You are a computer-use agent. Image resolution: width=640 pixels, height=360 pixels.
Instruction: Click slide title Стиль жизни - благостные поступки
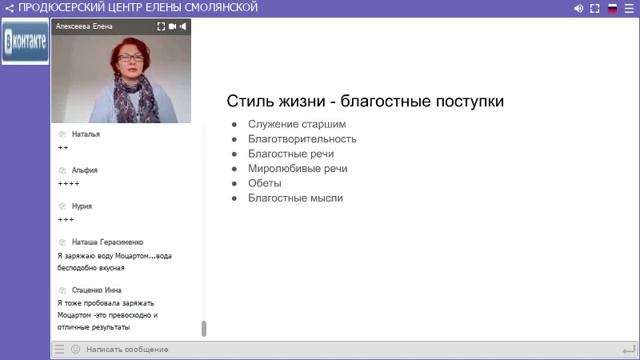tap(365, 101)
